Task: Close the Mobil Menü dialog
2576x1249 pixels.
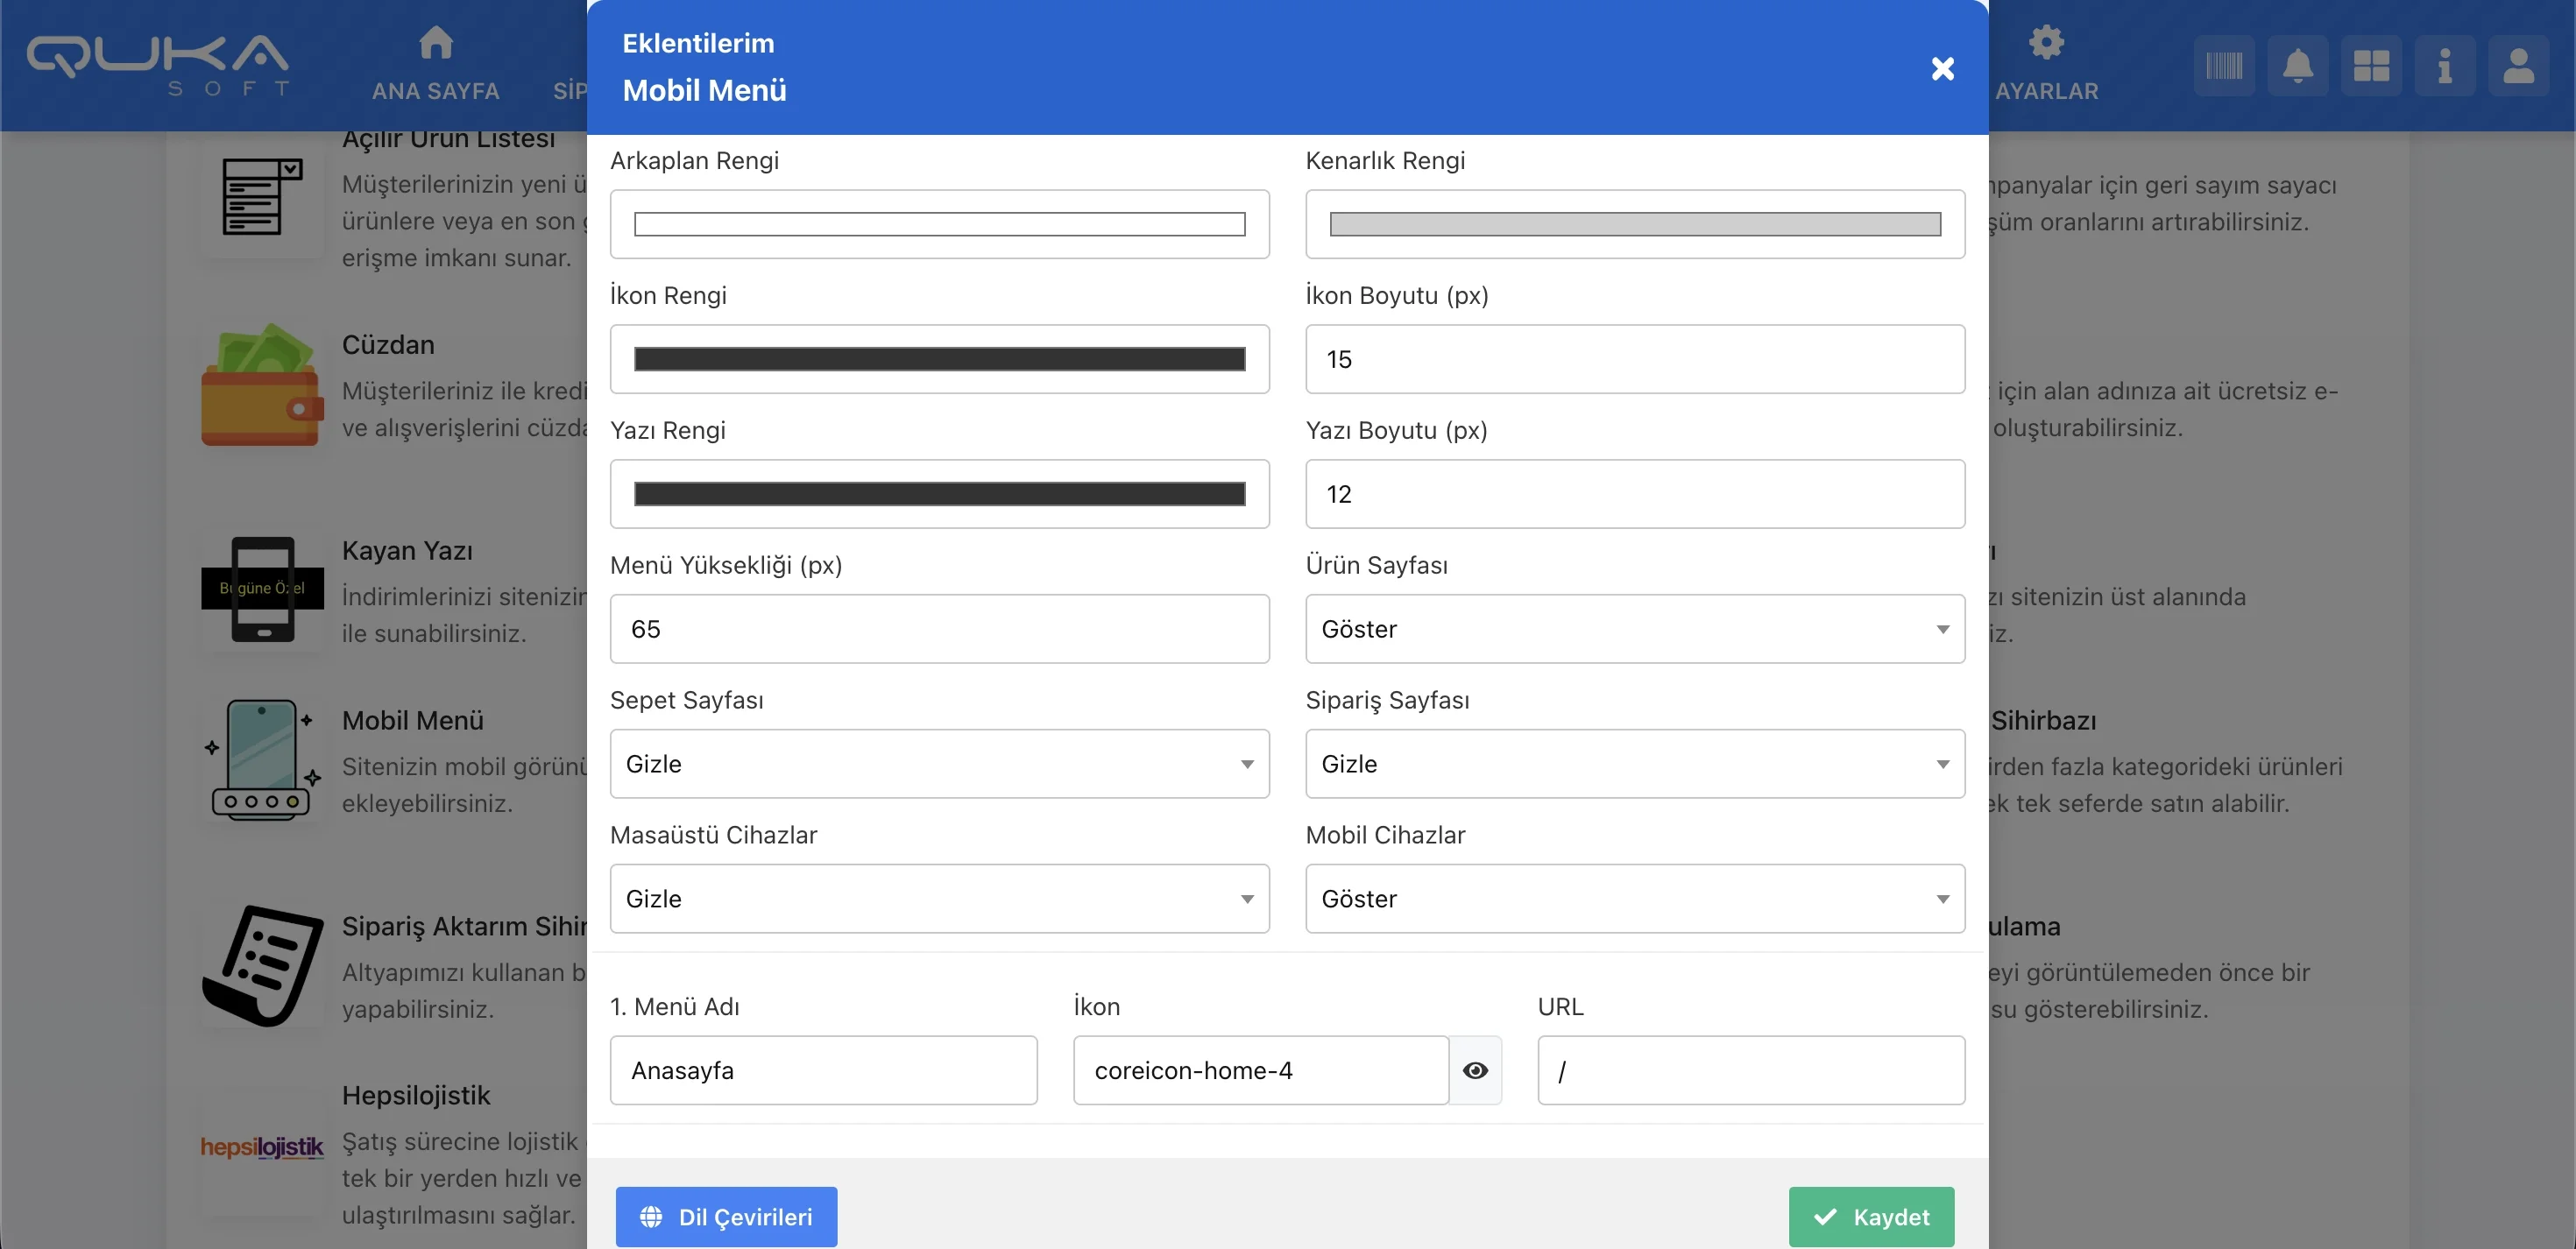Action: (x=1942, y=68)
